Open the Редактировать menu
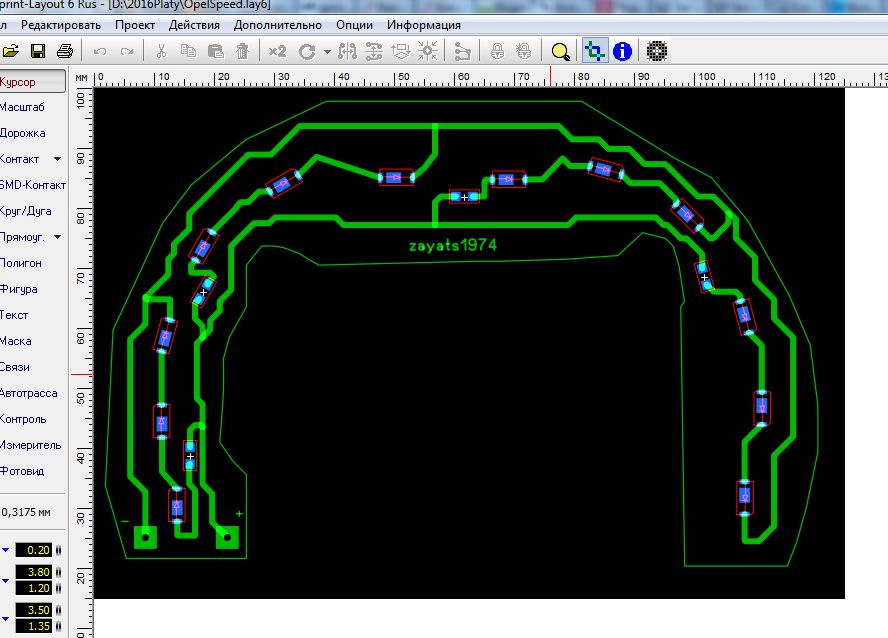The width and height of the screenshot is (888, 638). (61, 25)
